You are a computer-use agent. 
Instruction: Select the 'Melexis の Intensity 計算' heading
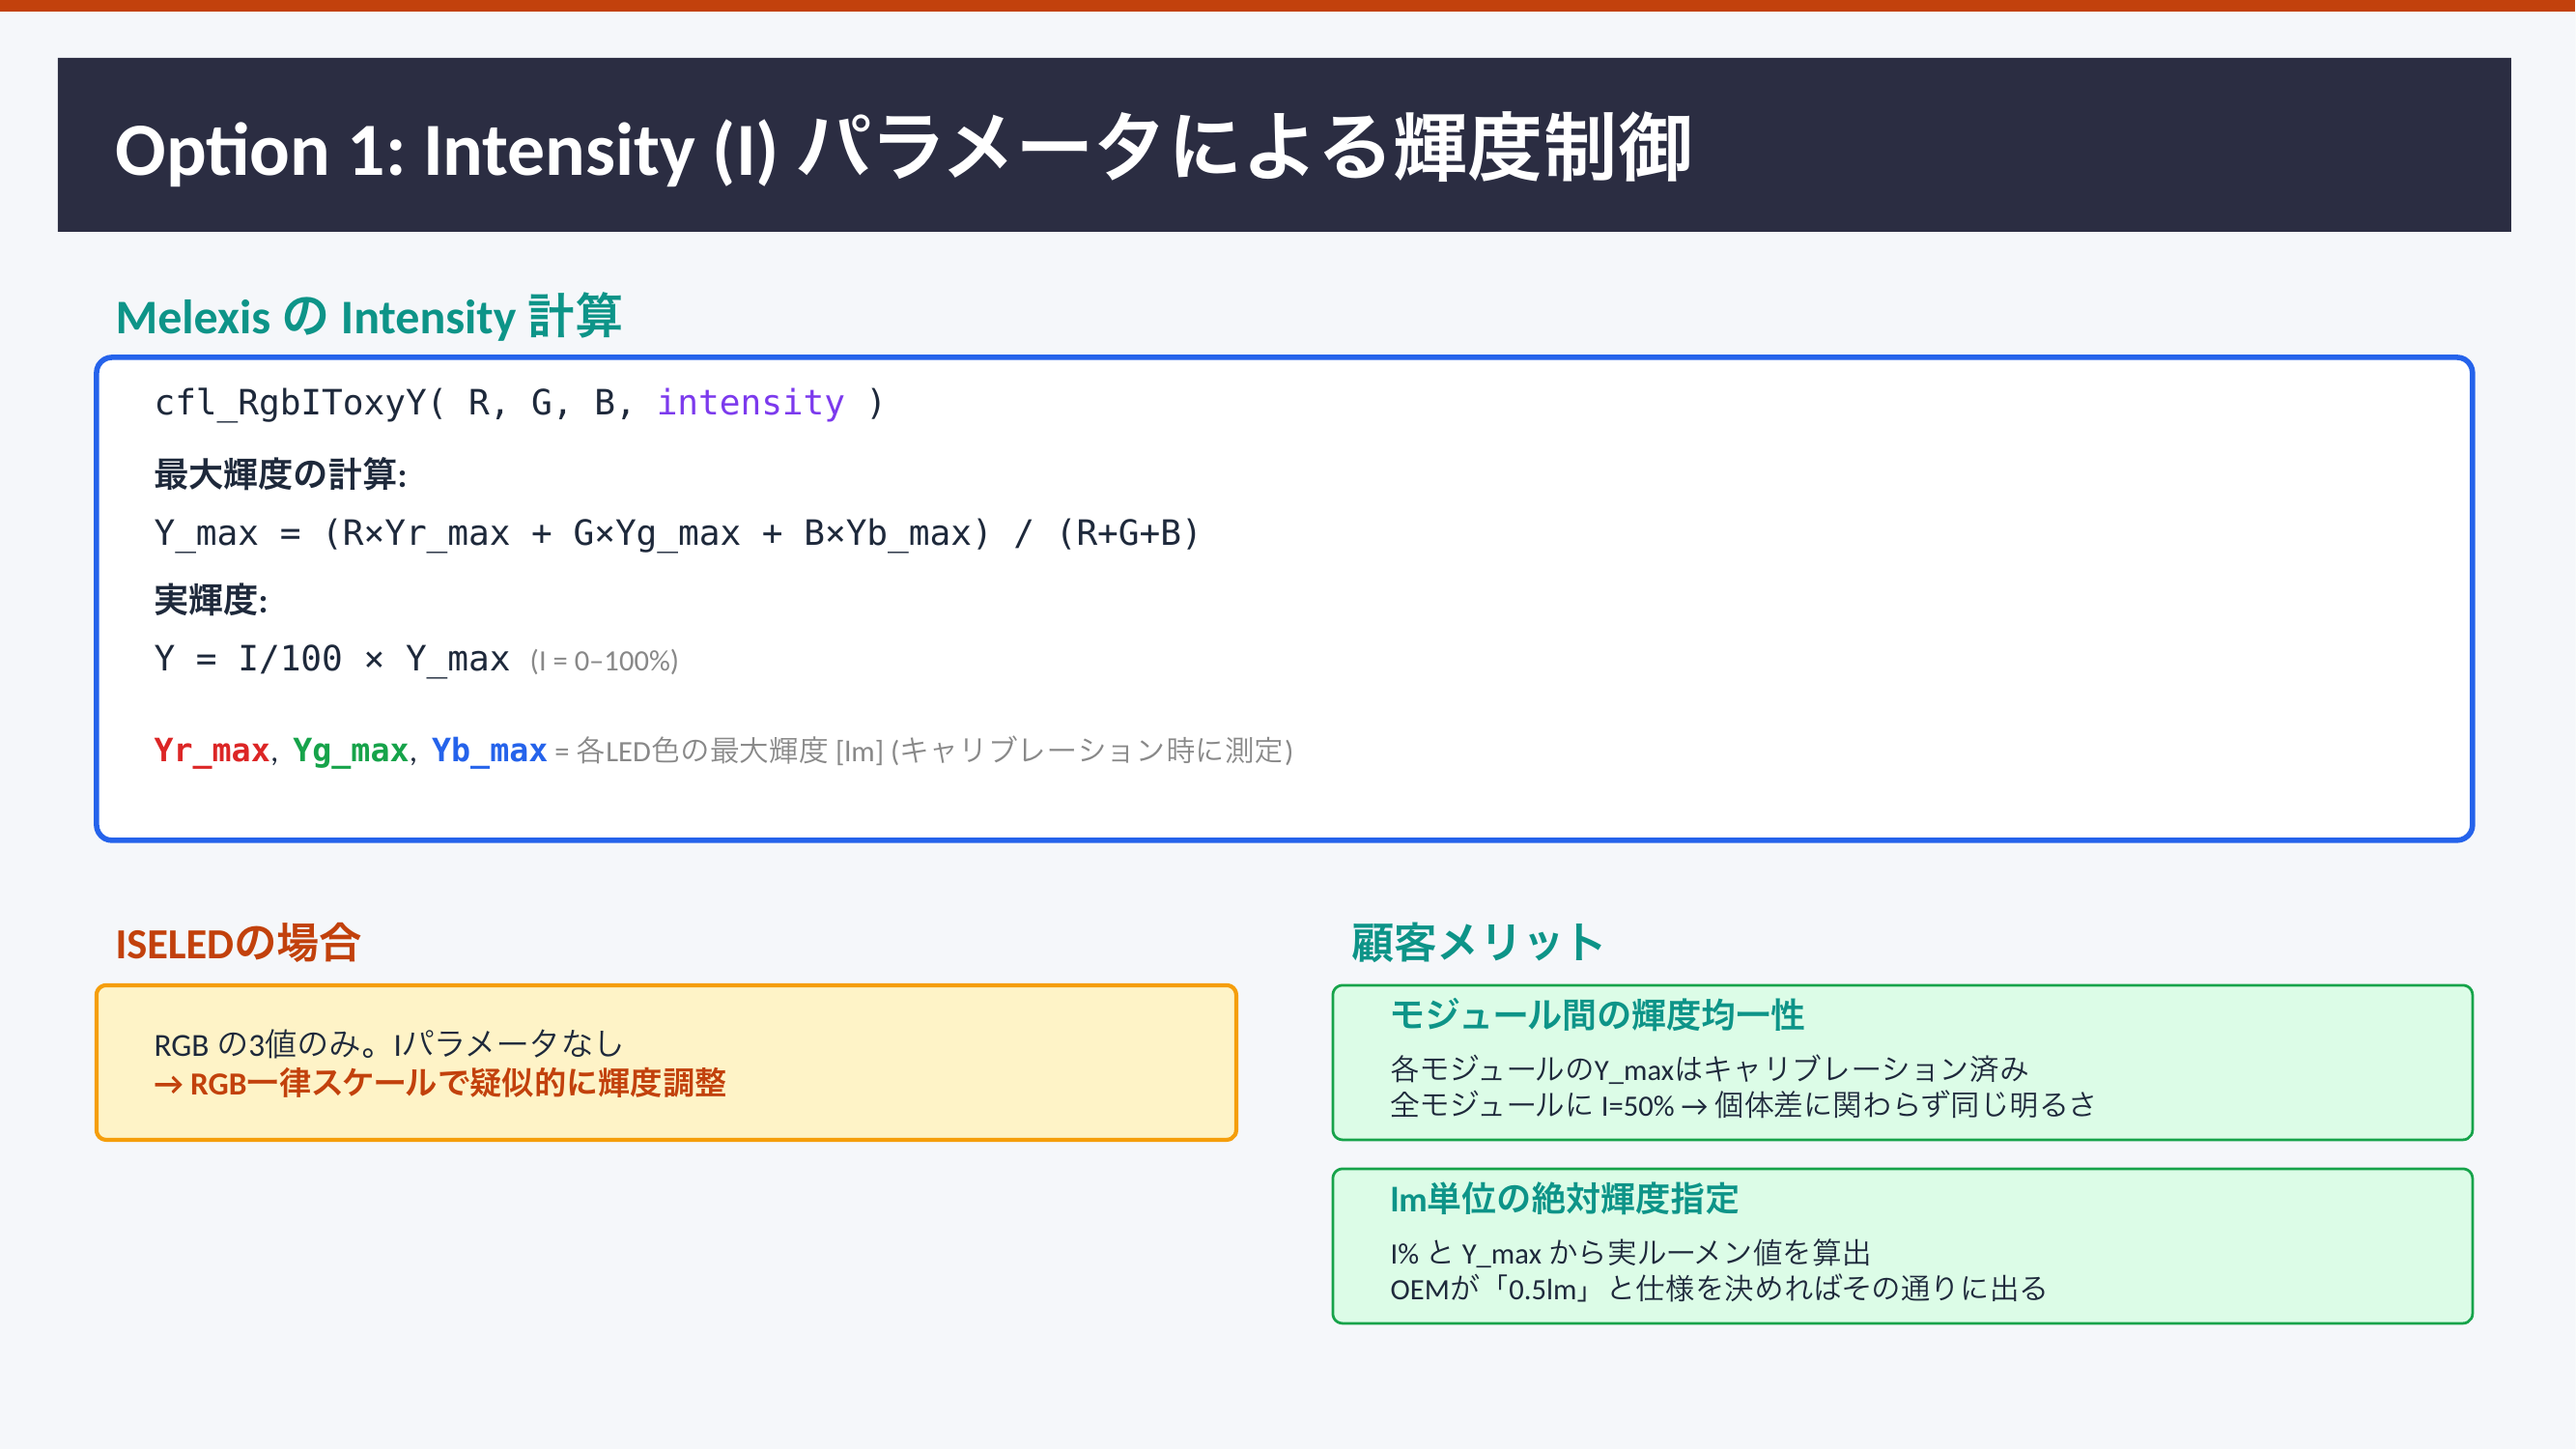click(368, 317)
